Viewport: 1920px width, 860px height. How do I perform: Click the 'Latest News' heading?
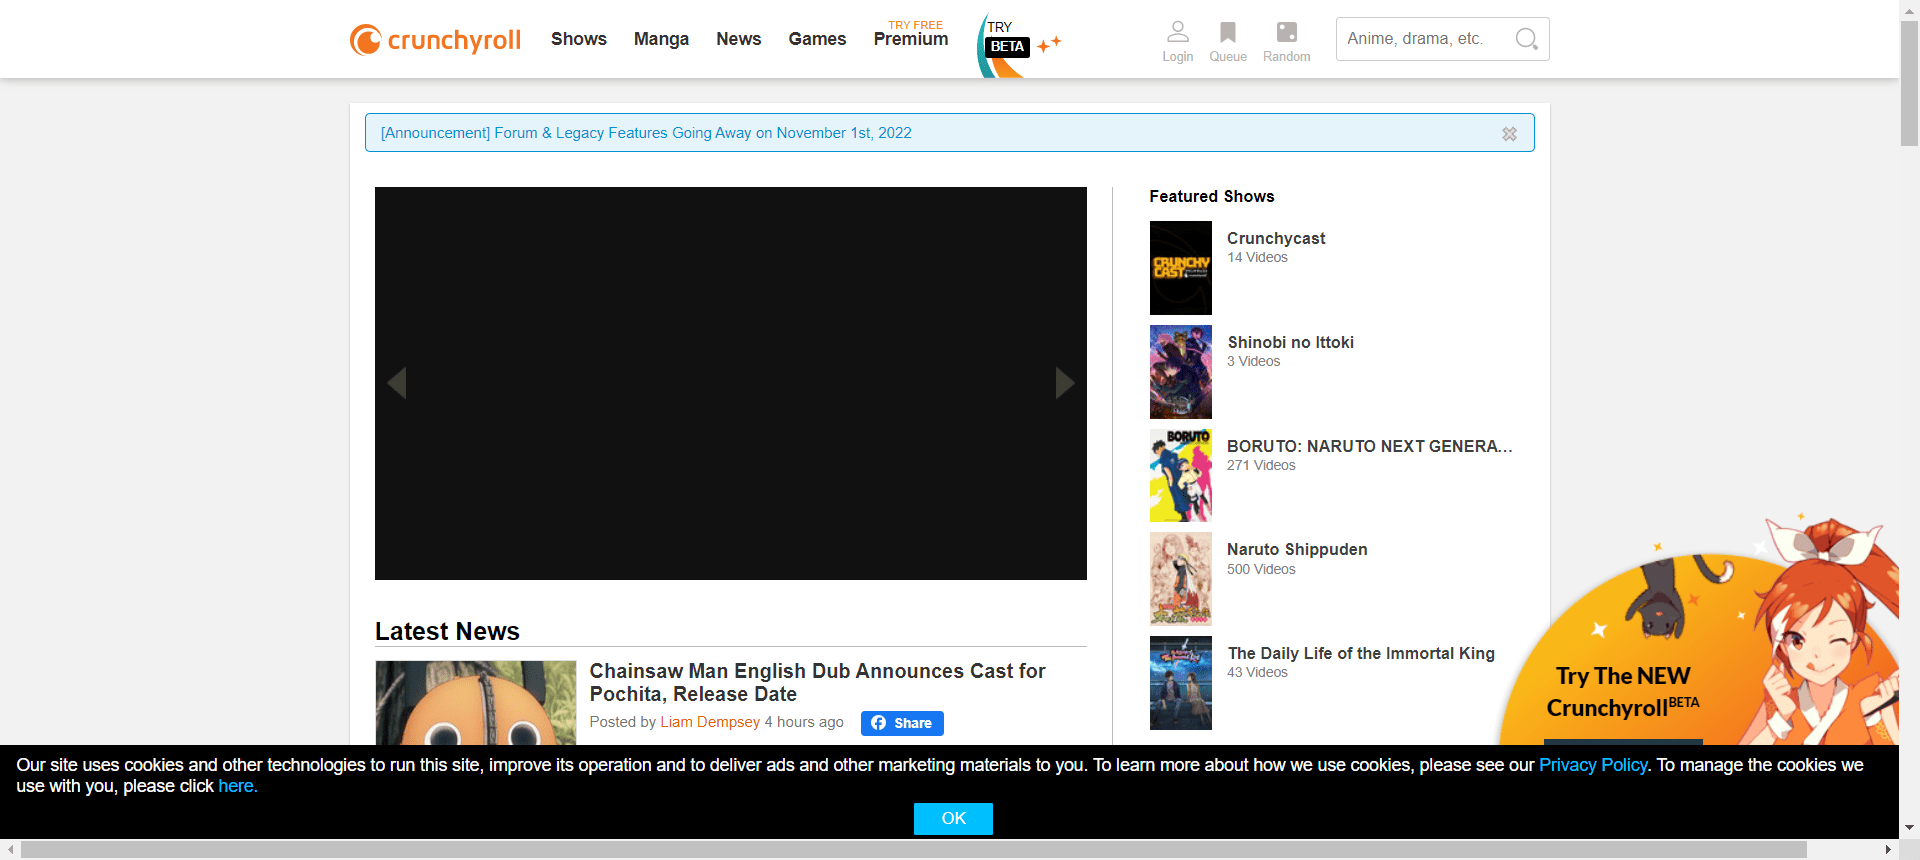pyautogui.click(x=447, y=631)
